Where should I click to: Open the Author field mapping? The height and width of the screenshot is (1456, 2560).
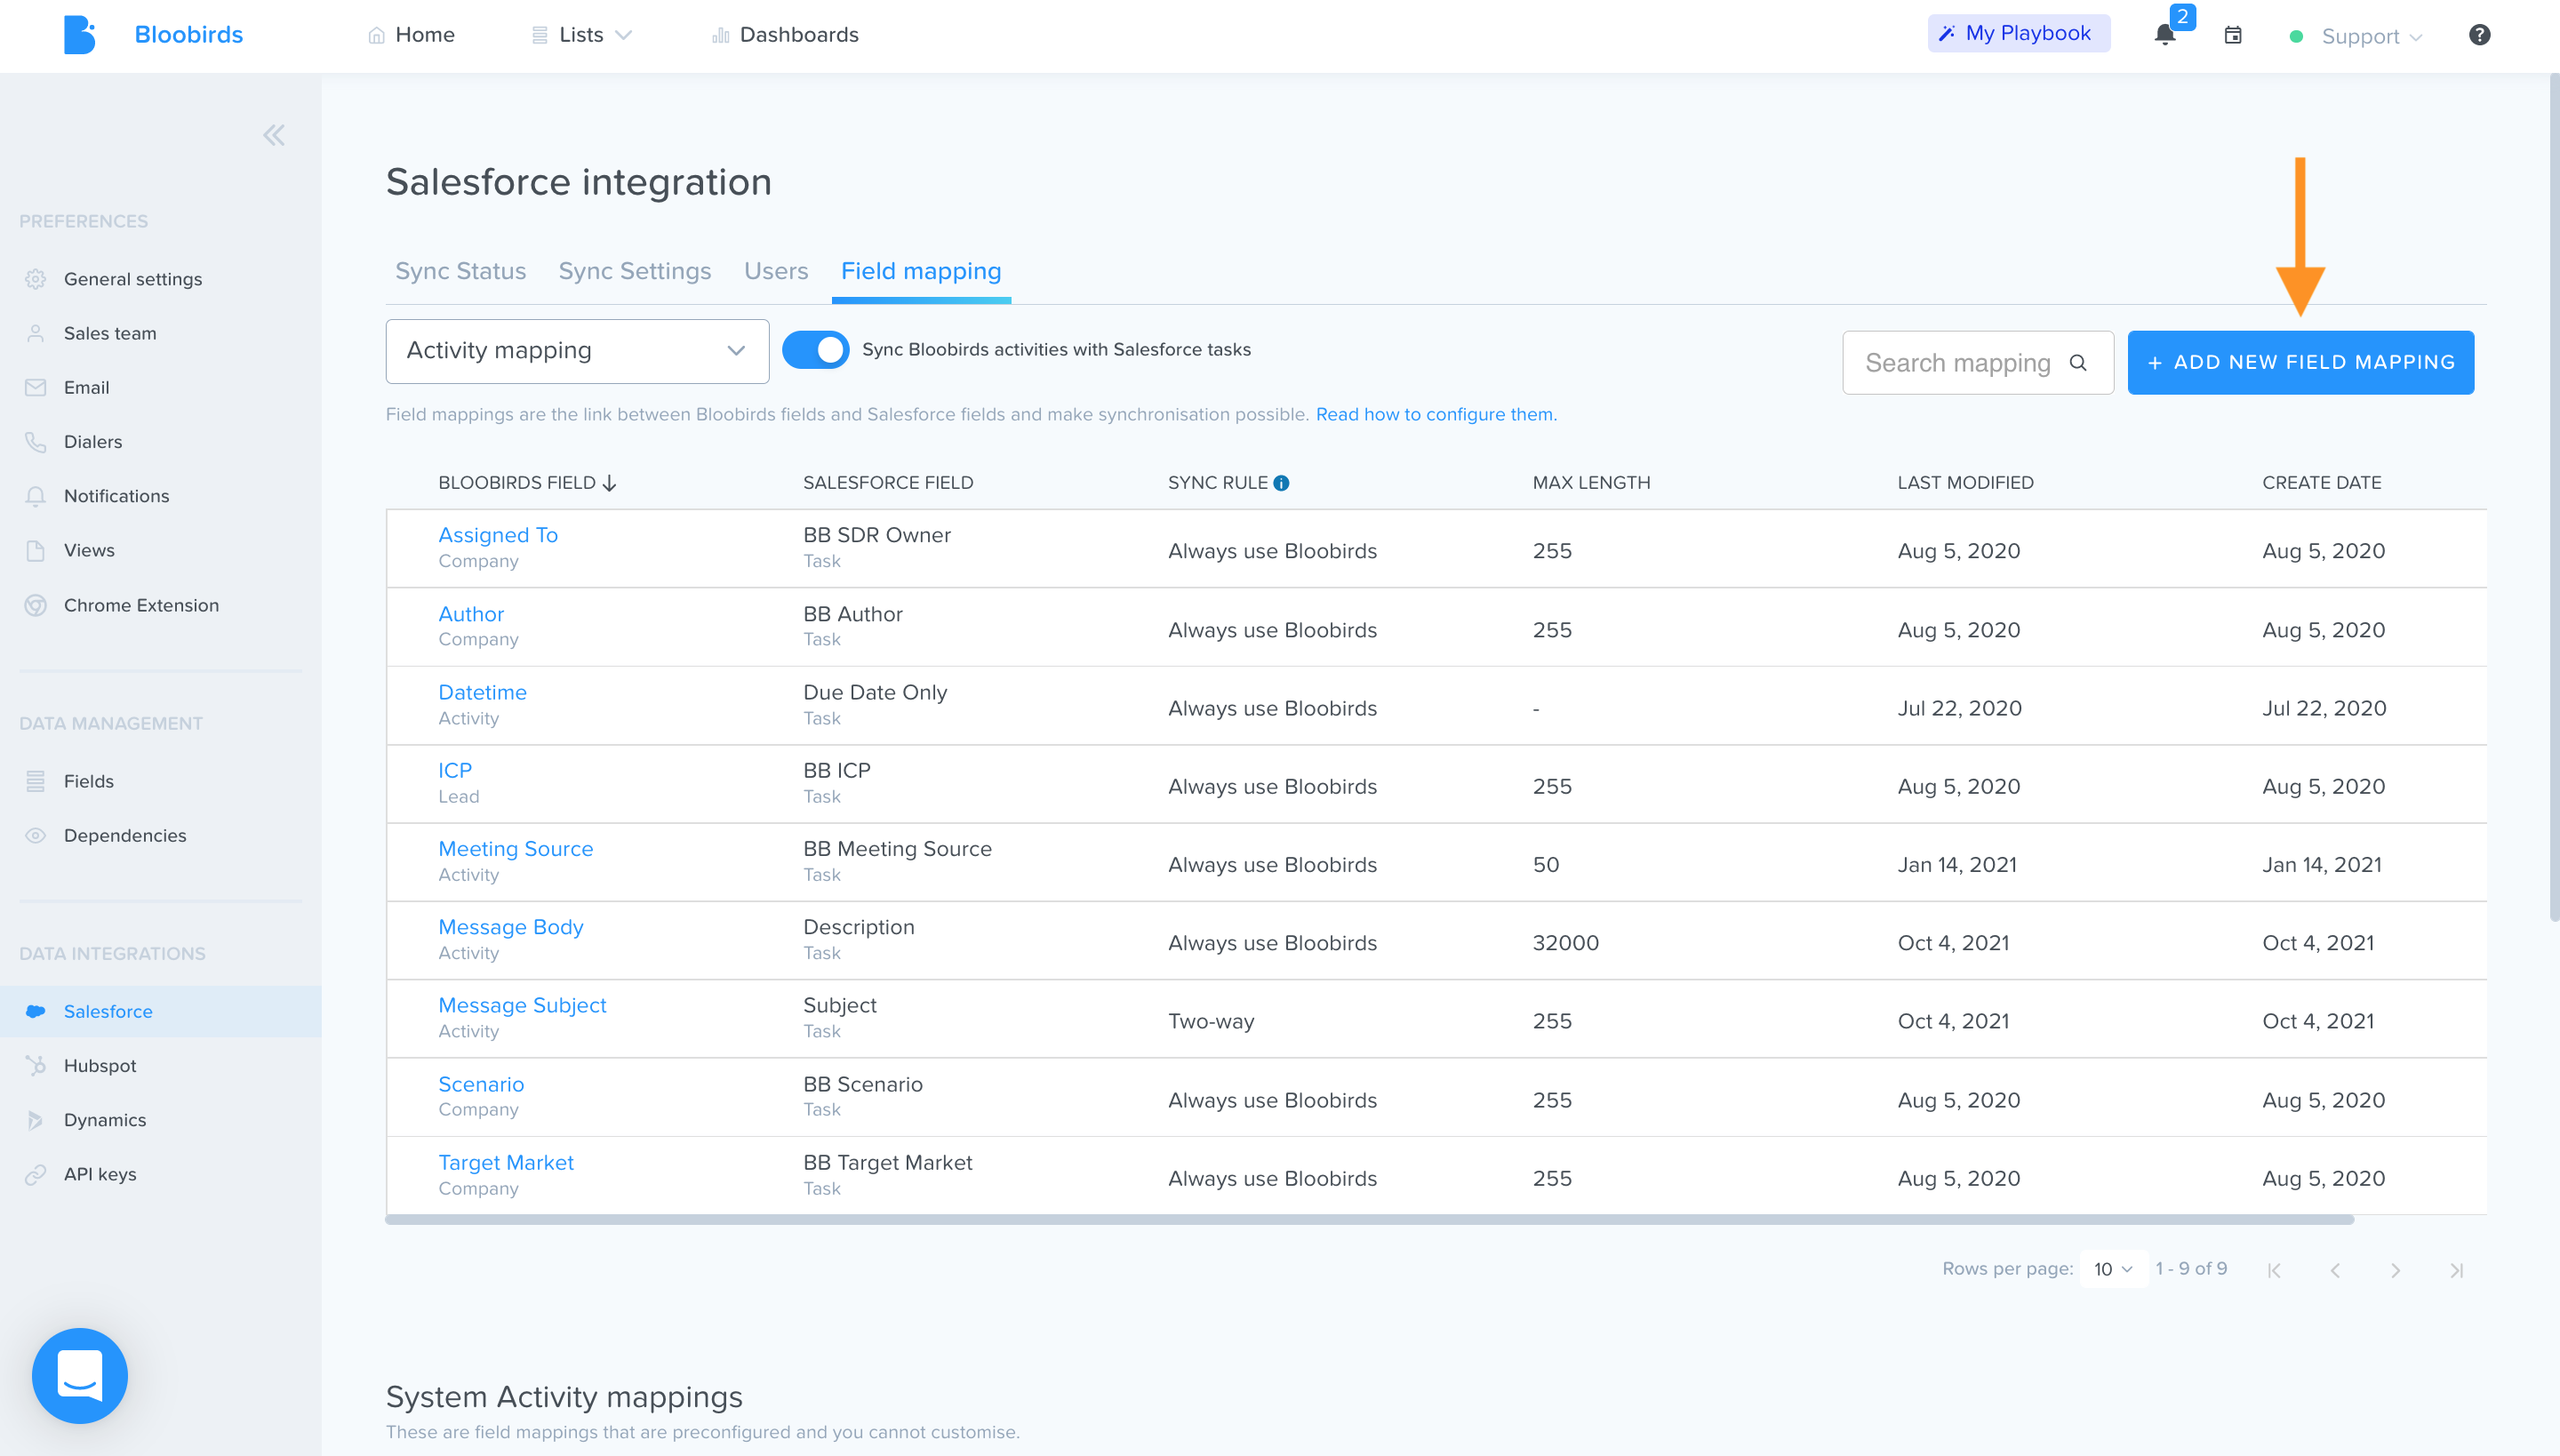tap(471, 614)
